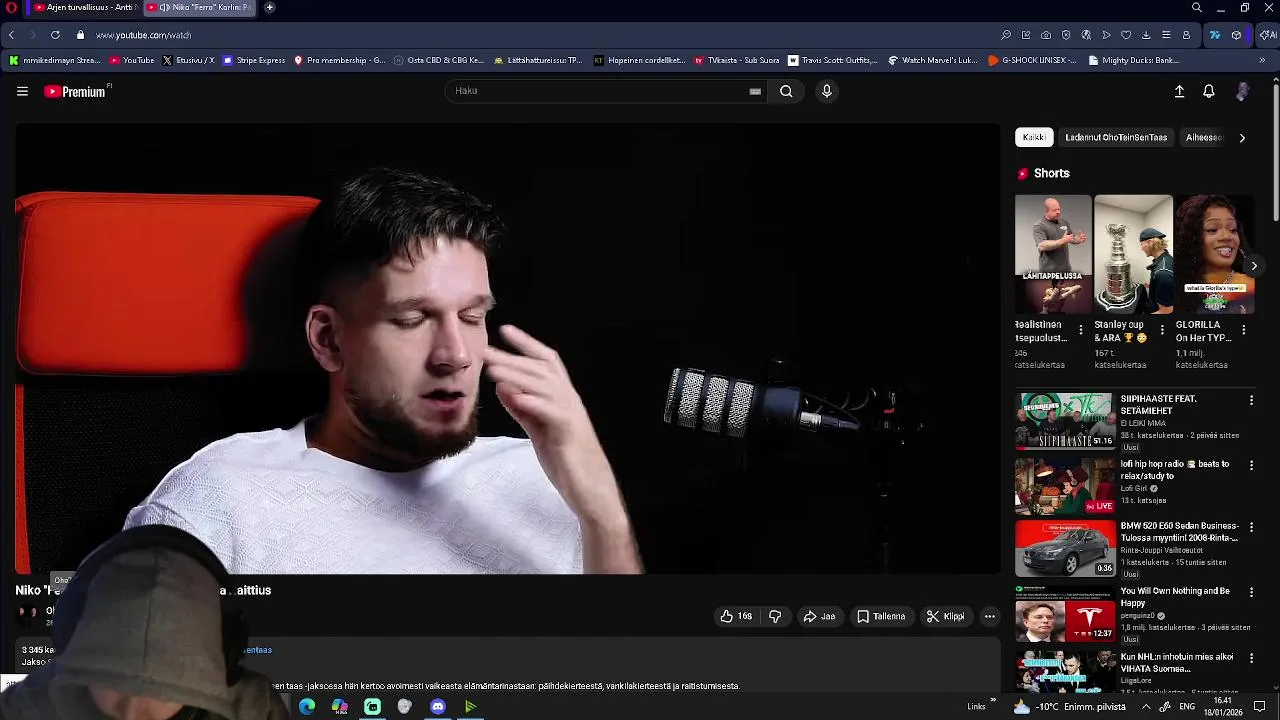
Task: Add page to bookmarks heart icon
Action: coord(1126,35)
